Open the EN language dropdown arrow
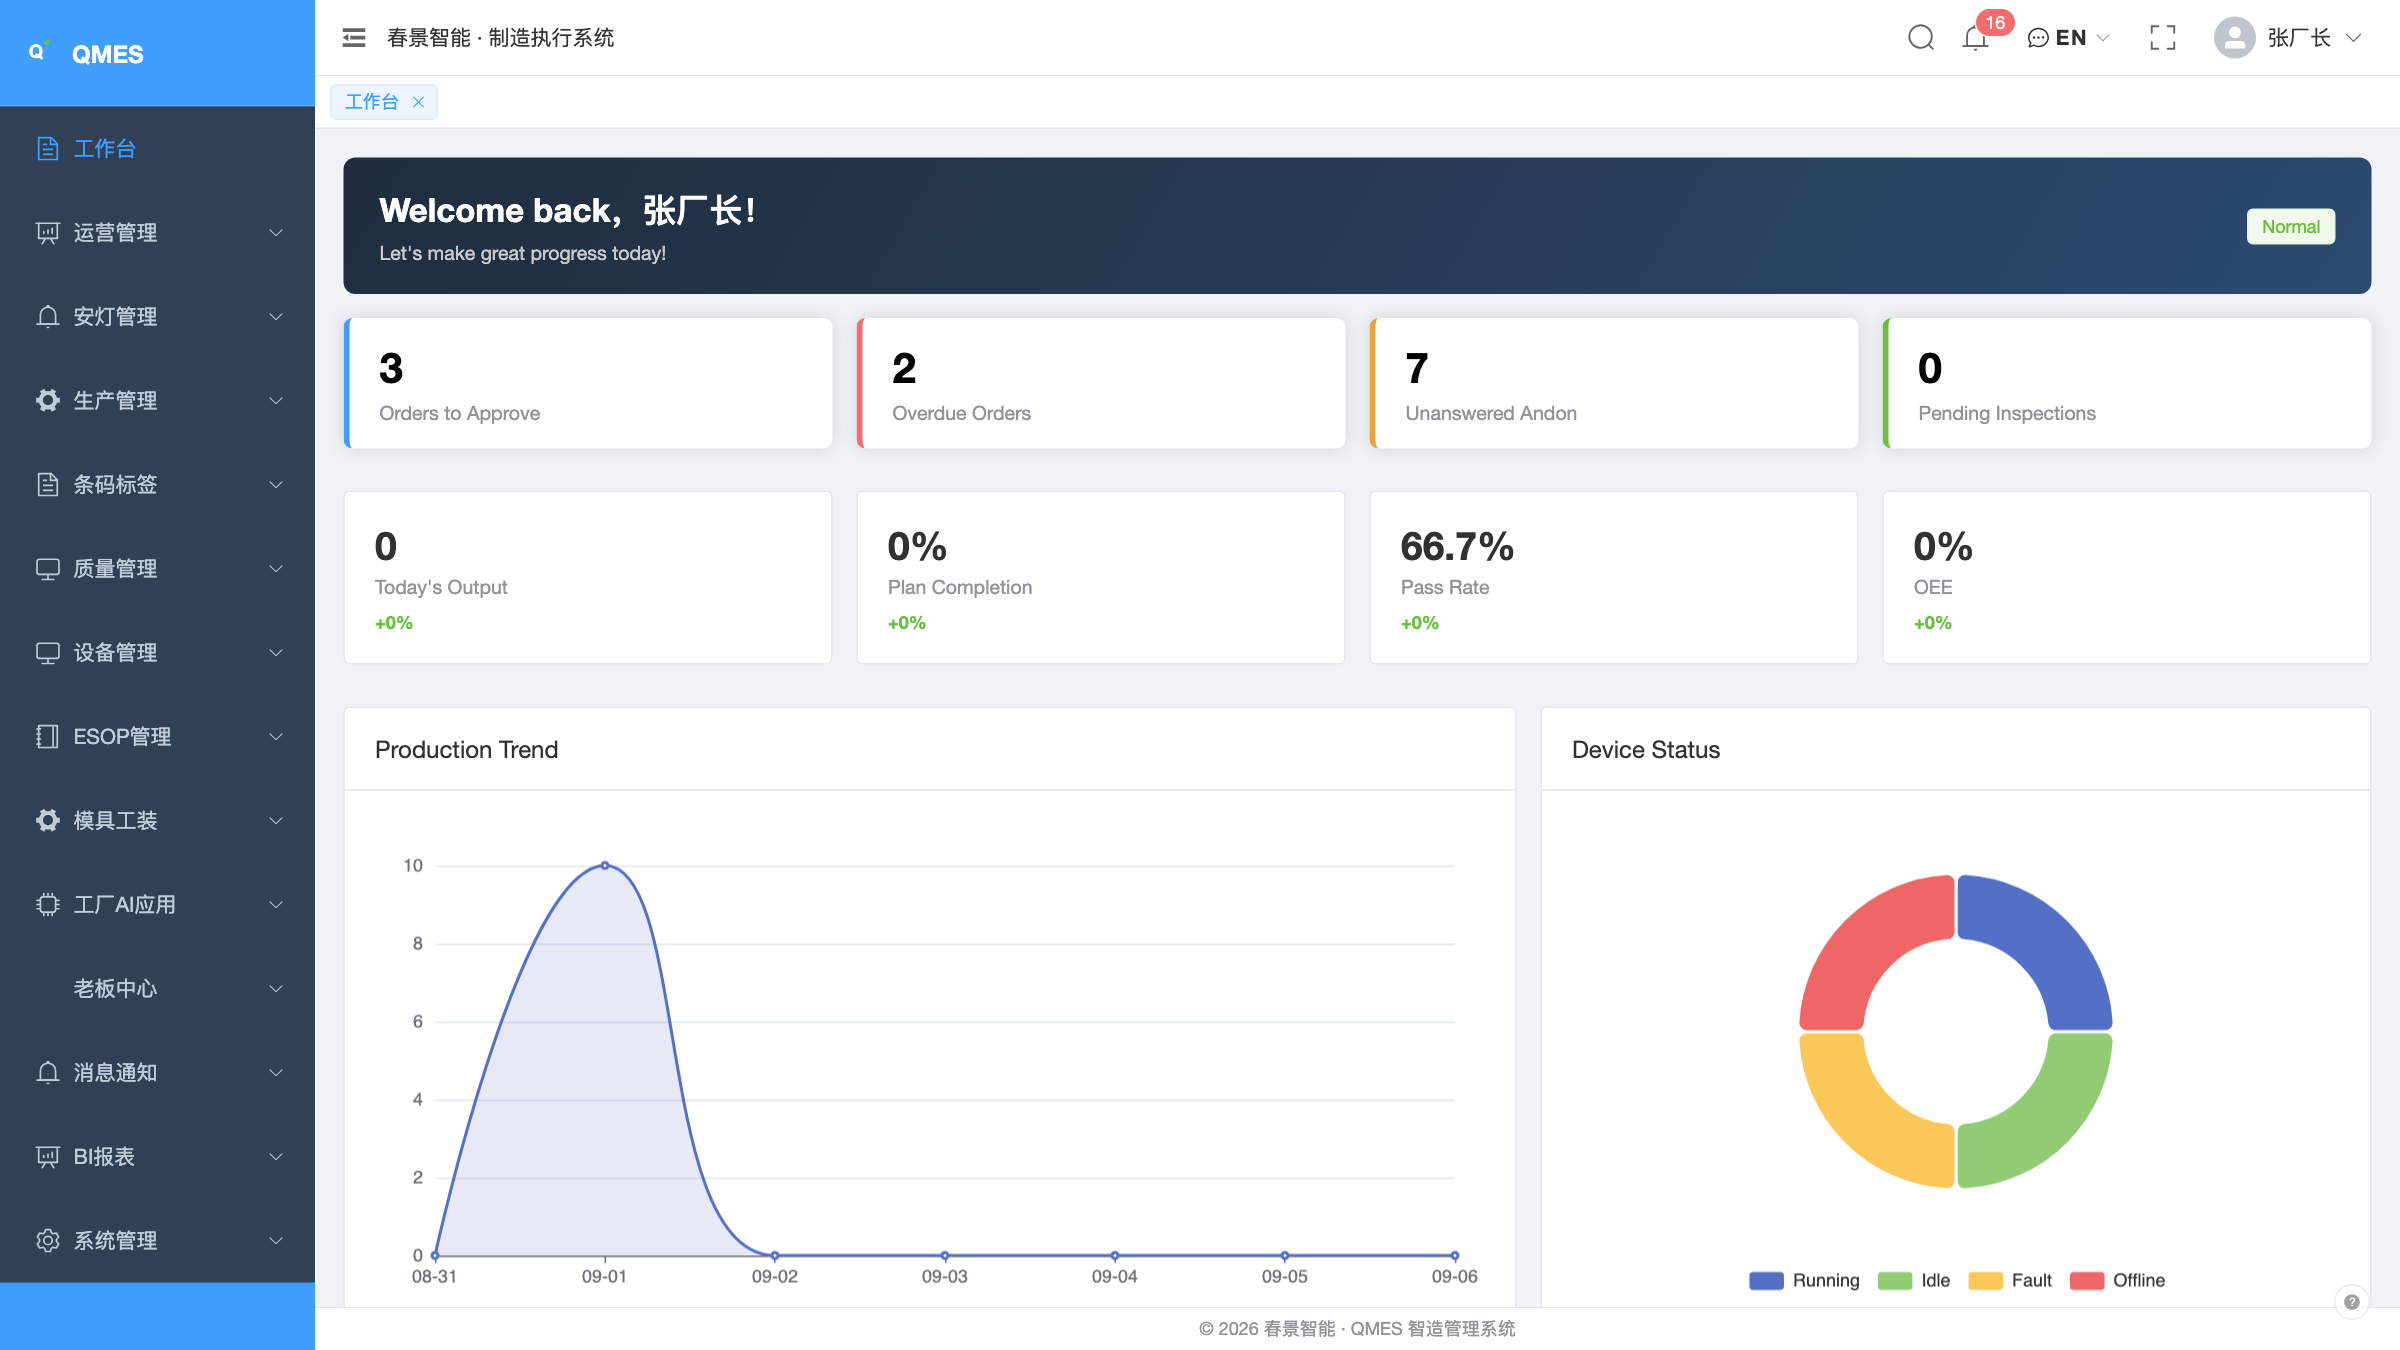This screenshot has height=1350, width=2400. coord(2102,38)
